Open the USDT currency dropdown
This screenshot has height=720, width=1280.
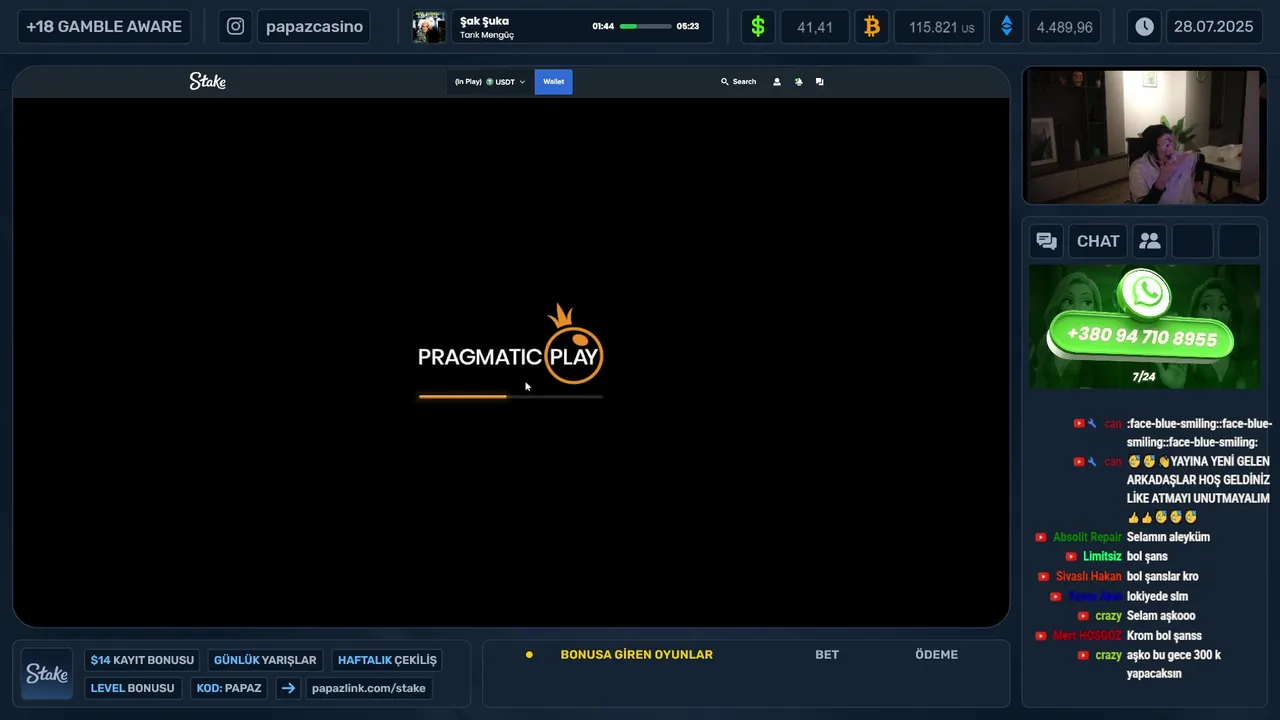tap(505, 82)
